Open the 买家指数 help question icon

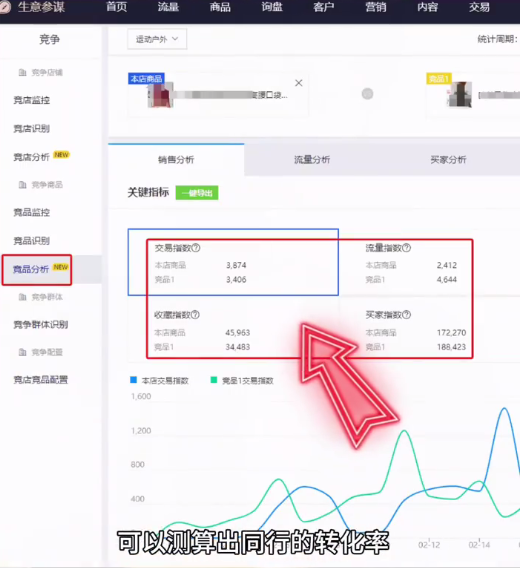(x=407, y=314)
